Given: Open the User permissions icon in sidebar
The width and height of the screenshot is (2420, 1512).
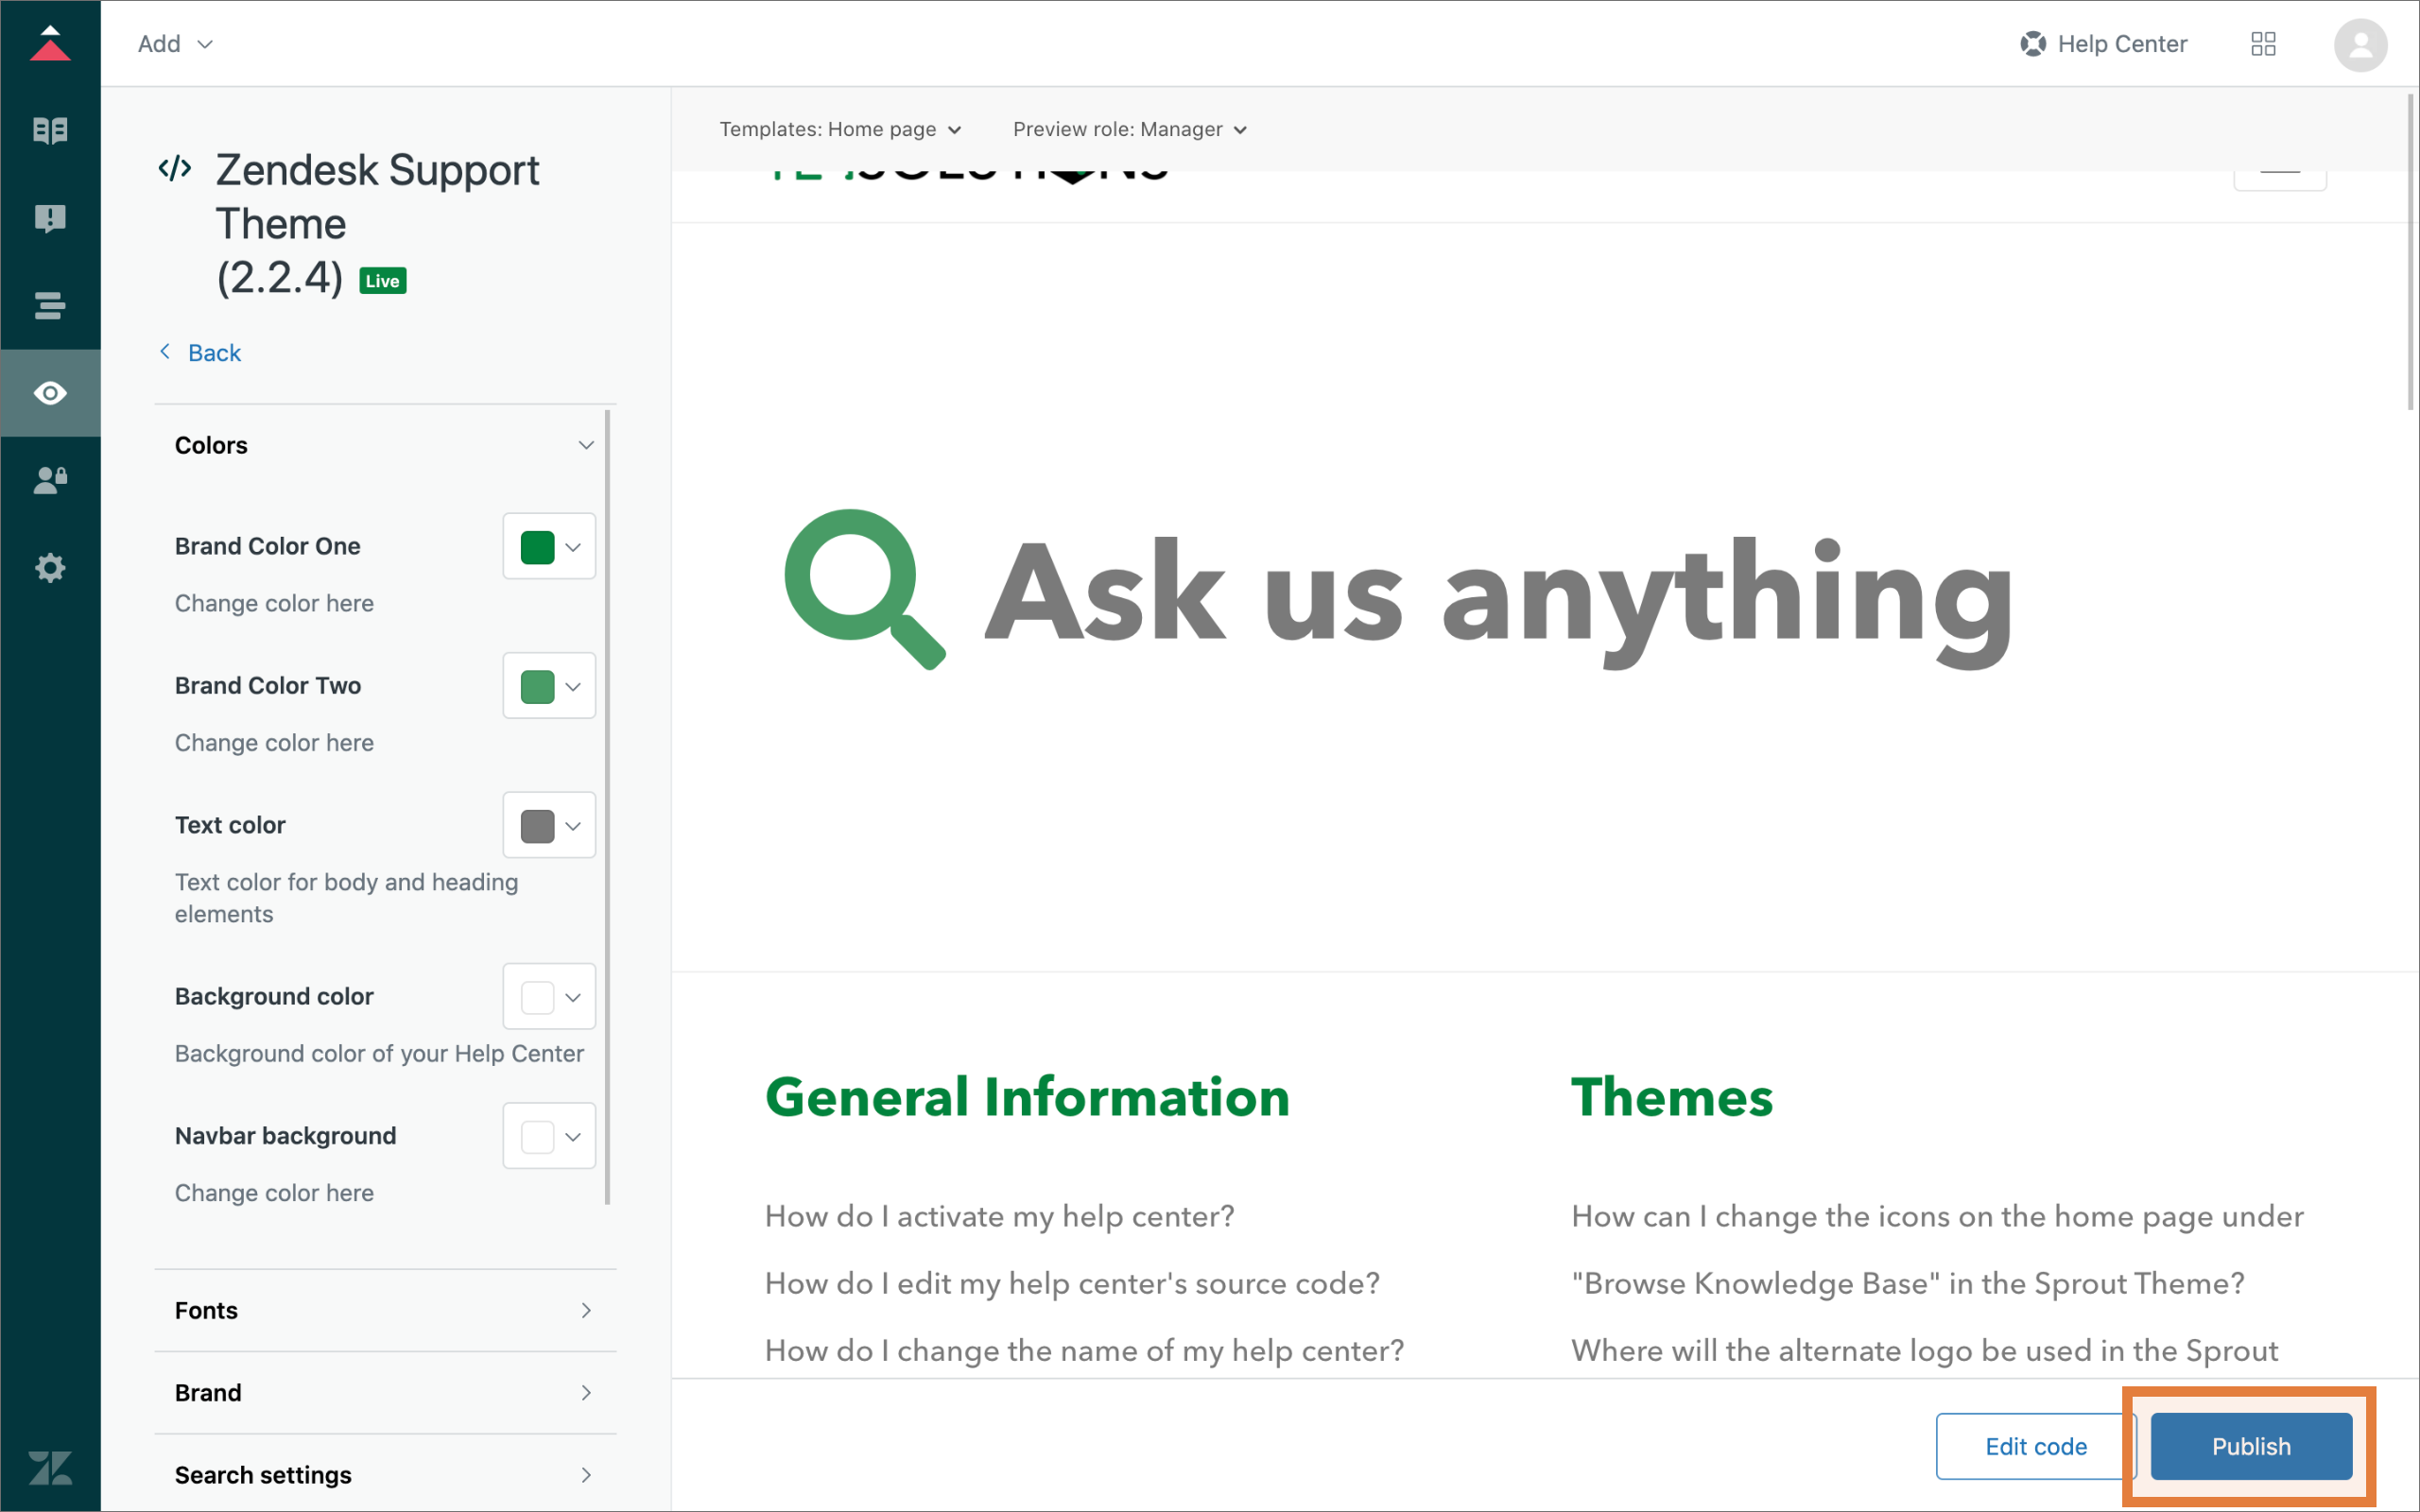Looking at the screenshot, I should 50,481.
